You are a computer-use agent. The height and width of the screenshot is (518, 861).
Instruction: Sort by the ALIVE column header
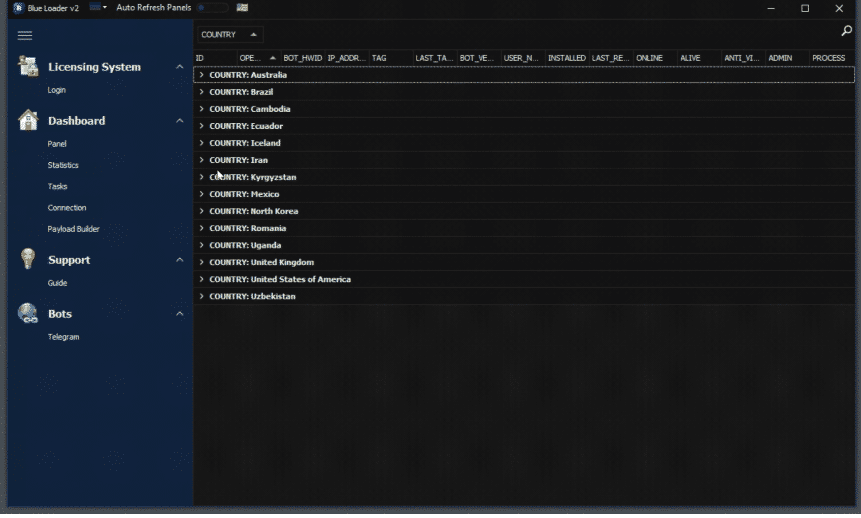tap(699, 58)
